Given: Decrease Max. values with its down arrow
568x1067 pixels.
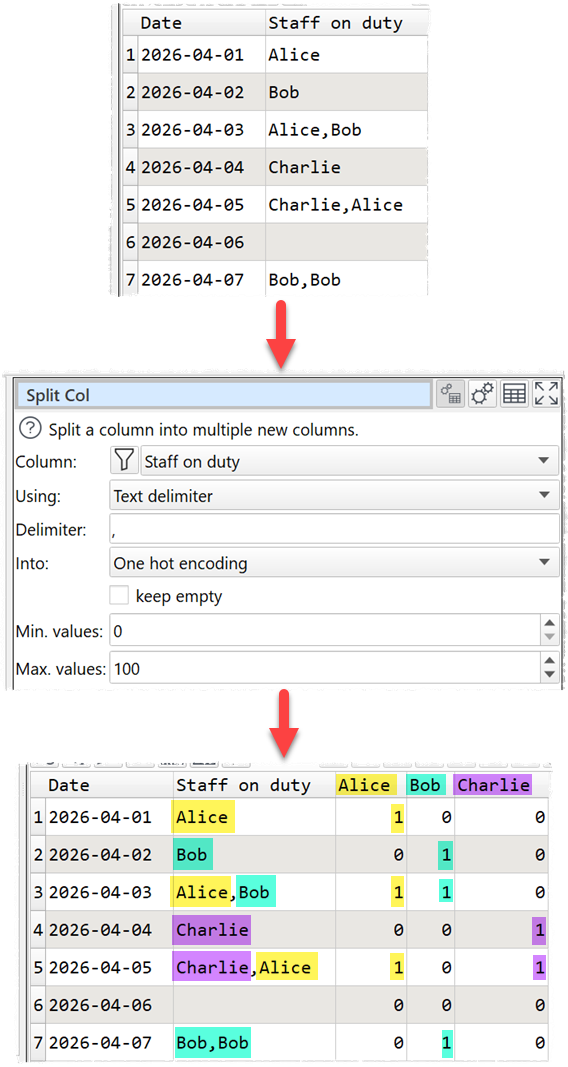Looking at the screenshot, I should 550,676.
